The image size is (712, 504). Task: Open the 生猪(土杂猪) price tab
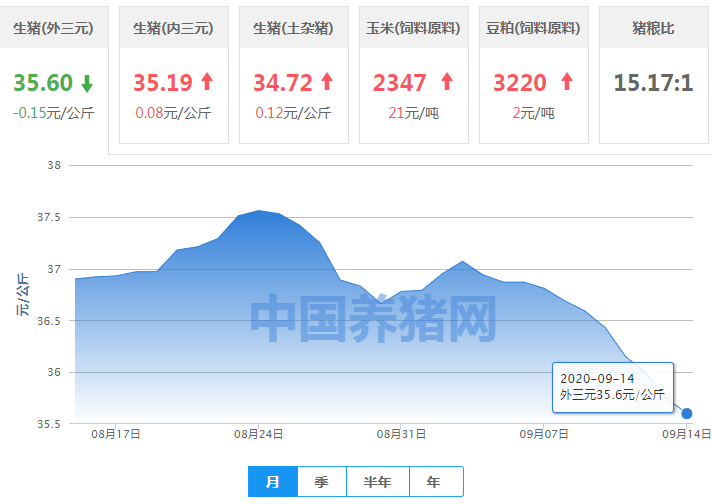pyautogui.click(x=293, y=29)
